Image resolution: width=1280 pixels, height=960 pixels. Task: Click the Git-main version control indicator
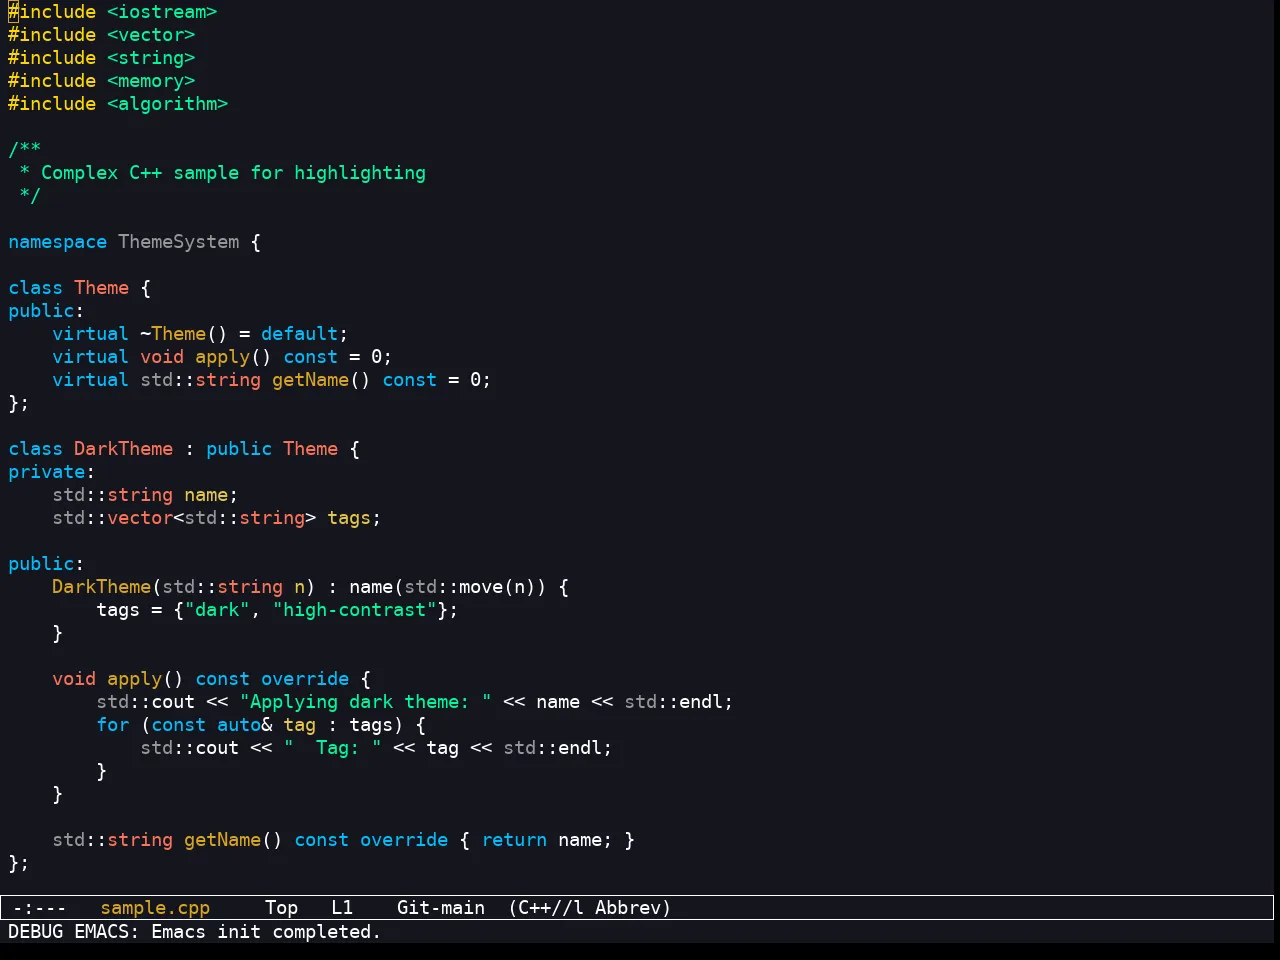click(441, 908)
